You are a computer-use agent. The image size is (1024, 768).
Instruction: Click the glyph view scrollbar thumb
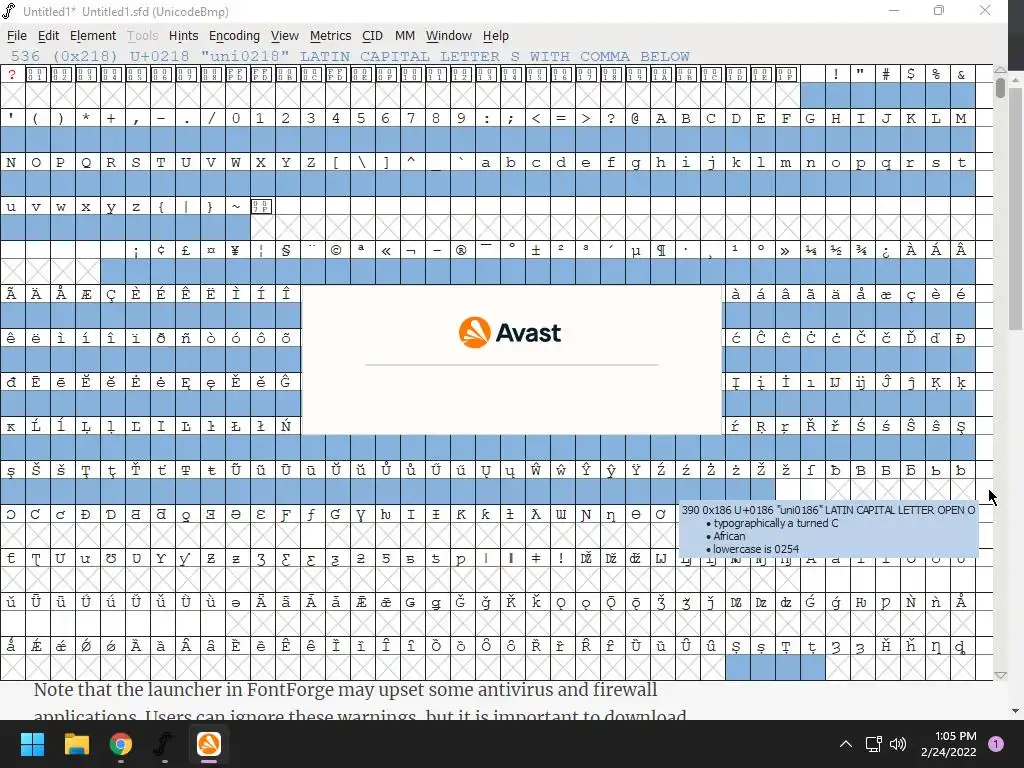point(1000,88)
